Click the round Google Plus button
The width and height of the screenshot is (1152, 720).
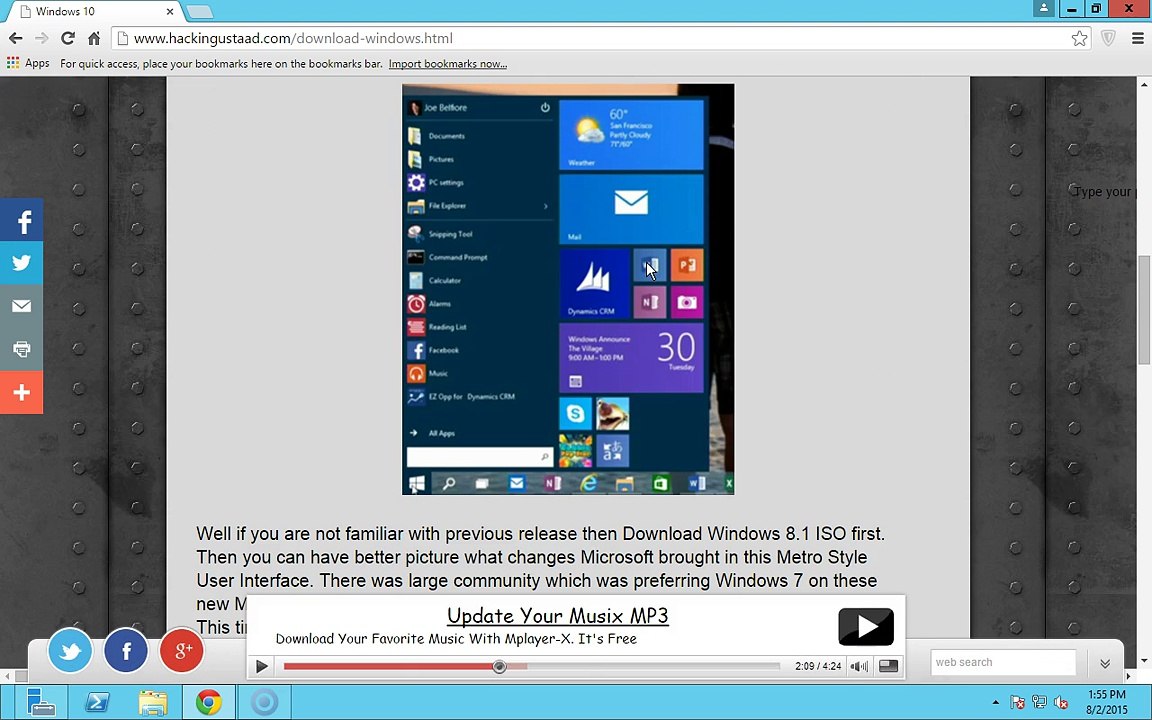[181, 651]
